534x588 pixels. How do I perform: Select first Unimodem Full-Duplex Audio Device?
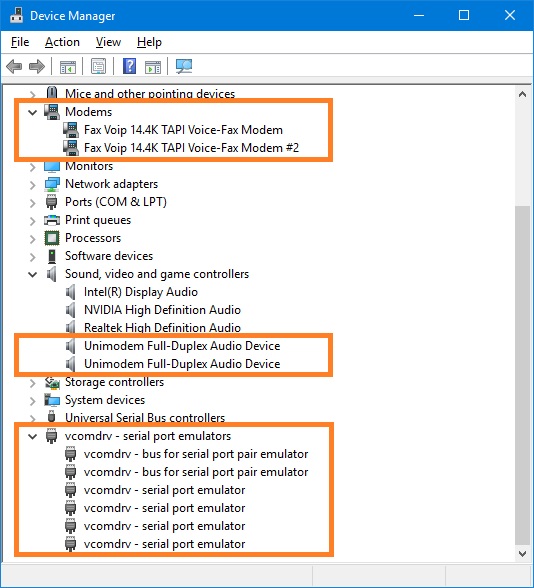(182, 346)
